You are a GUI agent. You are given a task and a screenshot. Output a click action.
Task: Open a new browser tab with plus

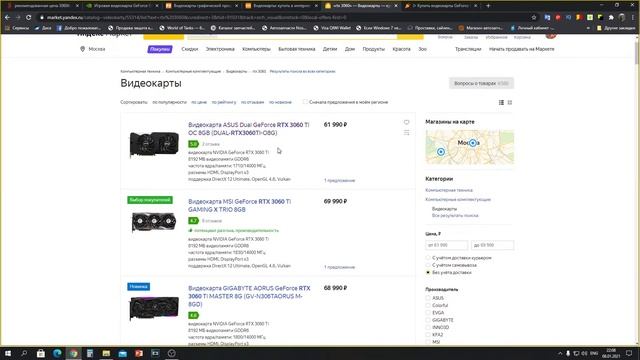point(488,6)
